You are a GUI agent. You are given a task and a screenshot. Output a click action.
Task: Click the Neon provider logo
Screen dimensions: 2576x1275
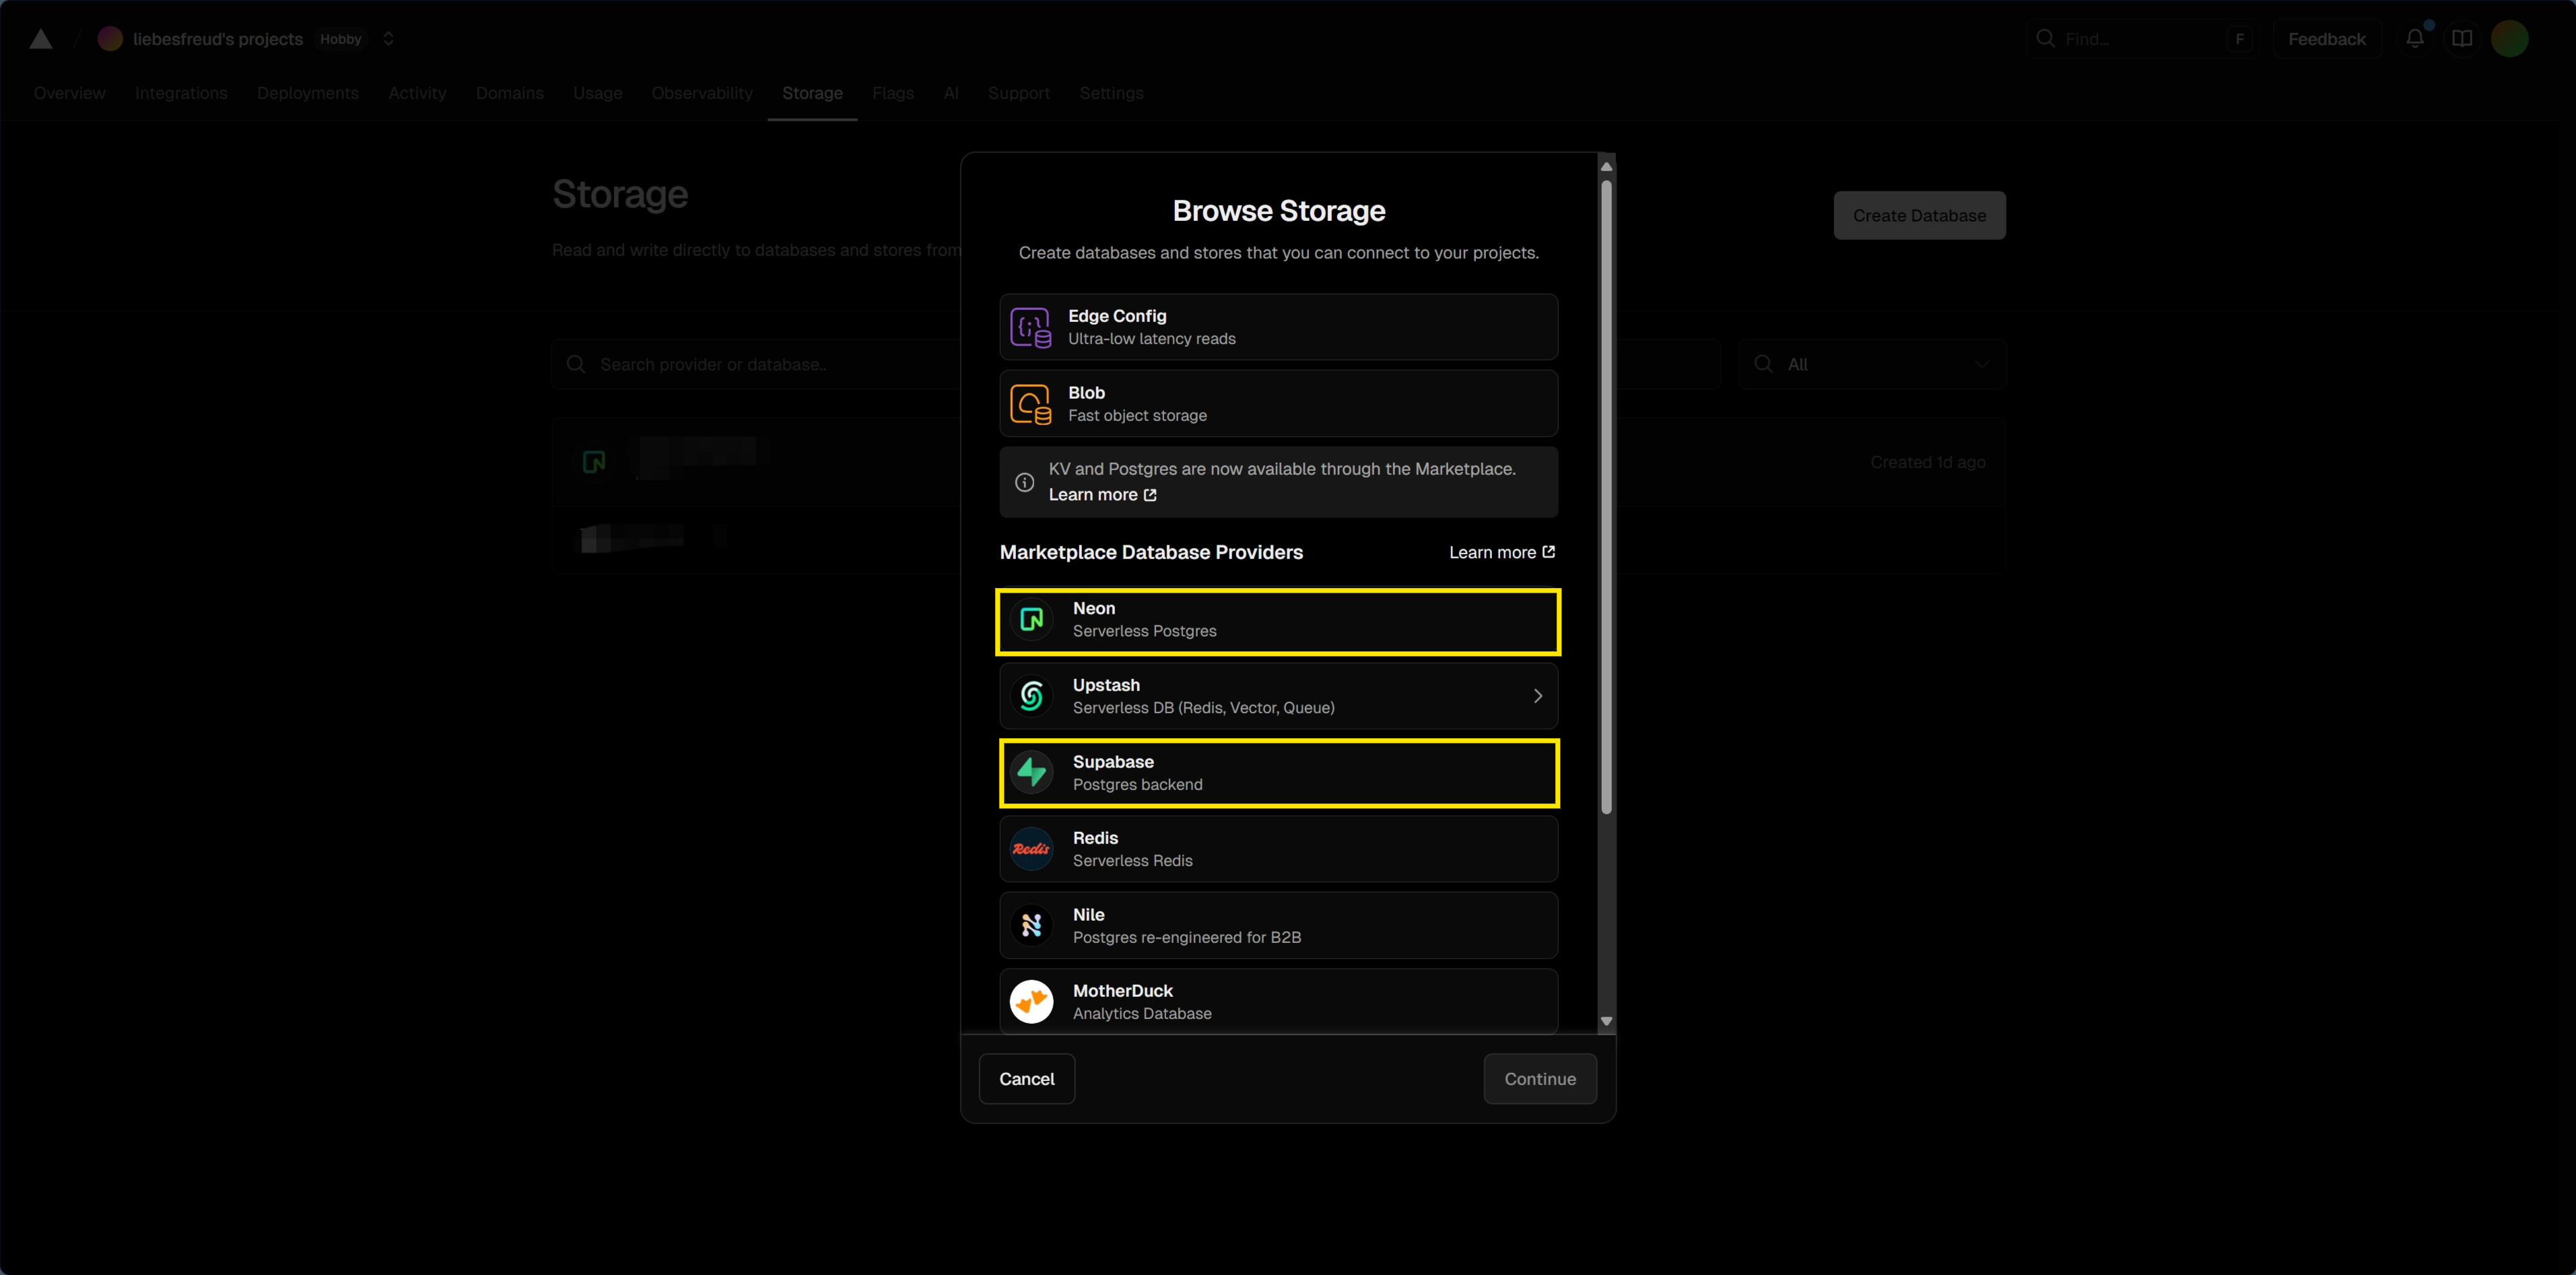(1031, 620)
